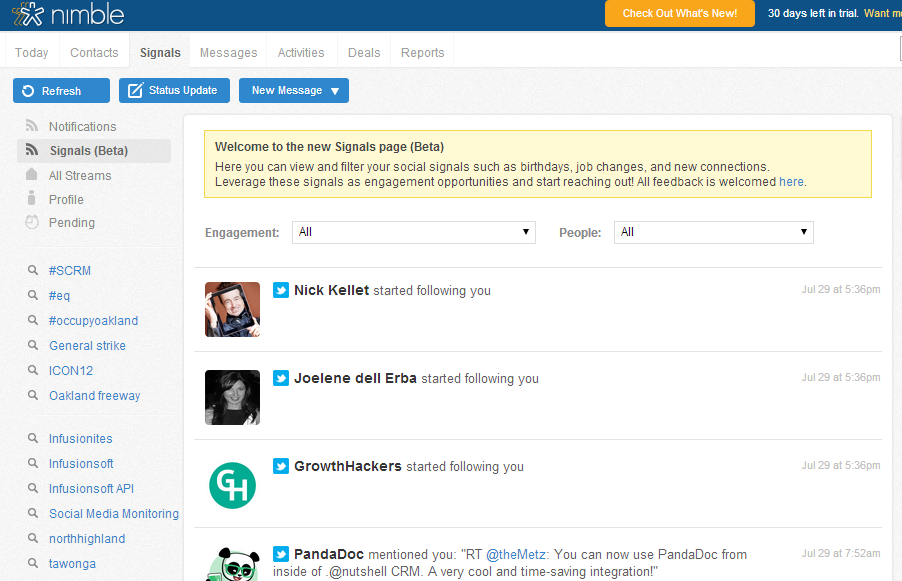Click the Twitter icon next to PandaDoc
The width and height of the screenshot is (902, 581).
point(281,554)
